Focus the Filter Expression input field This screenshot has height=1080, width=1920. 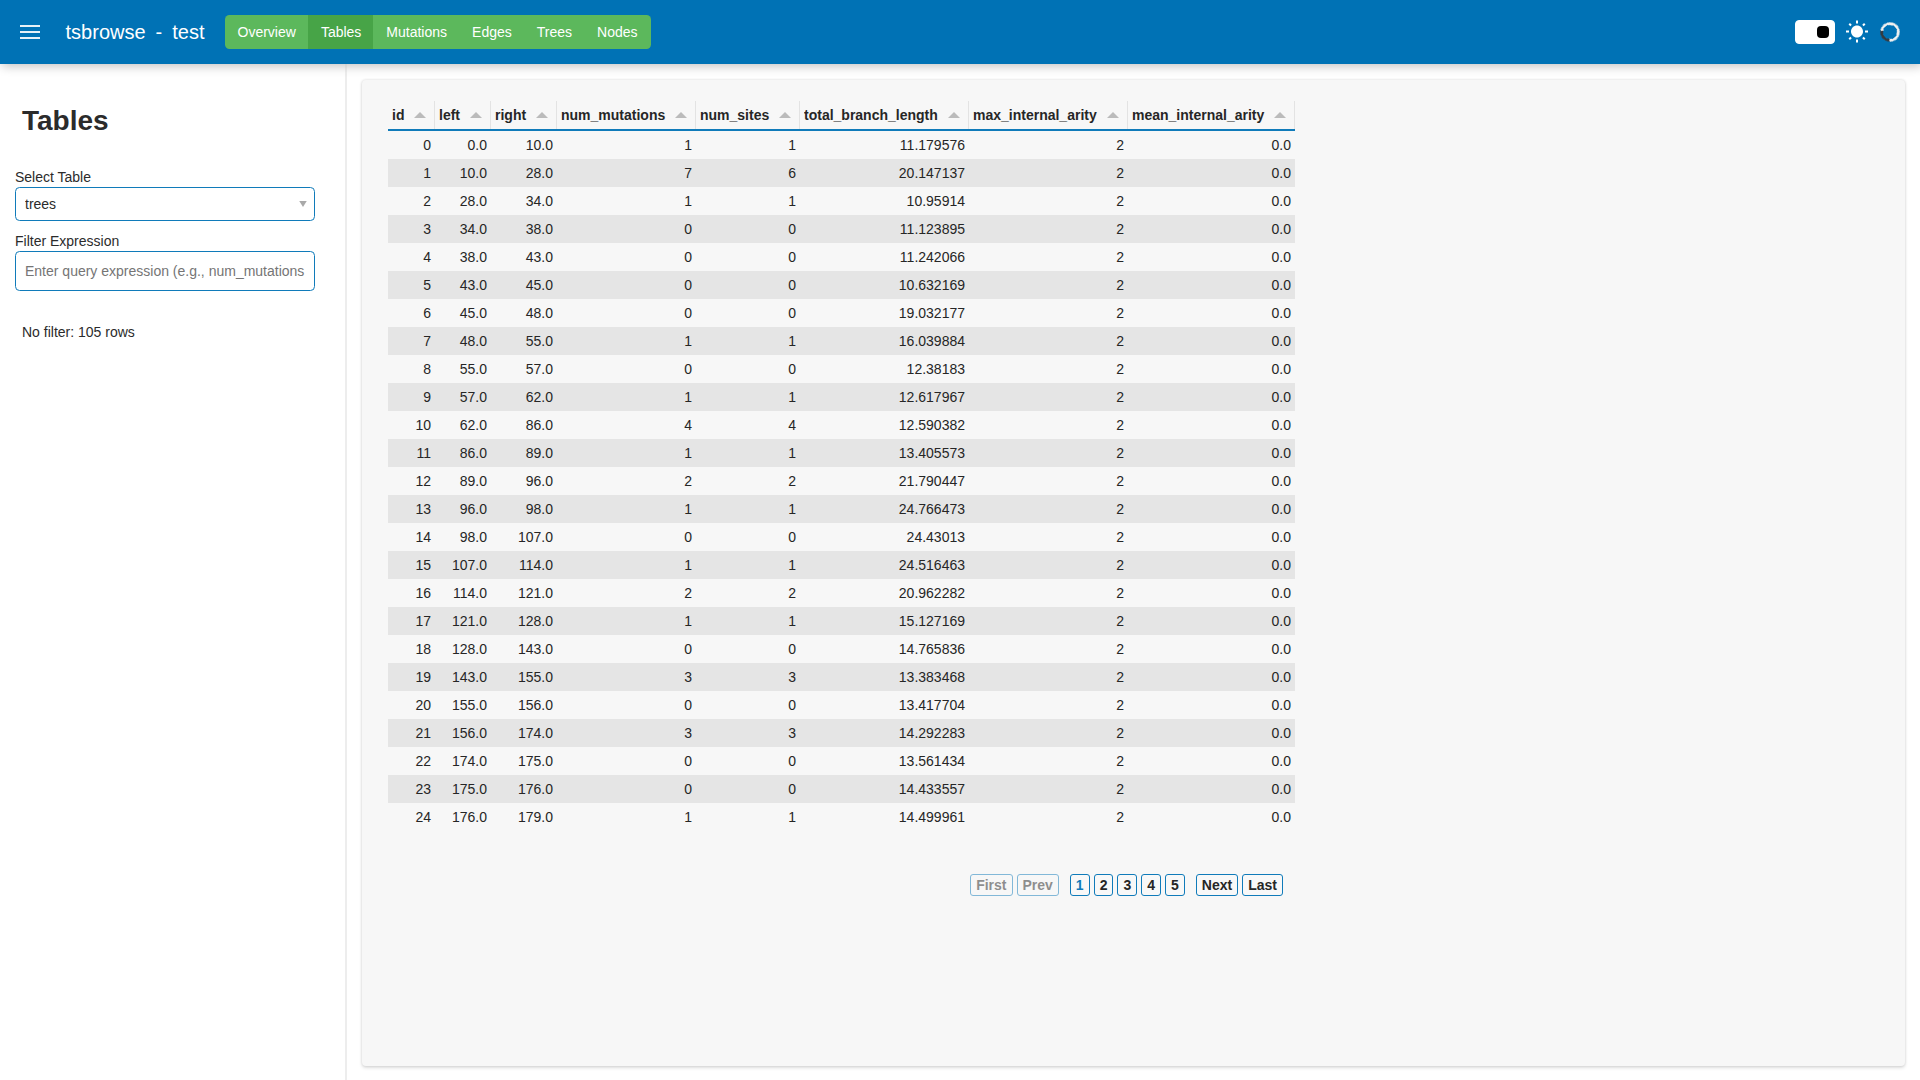(x=165, y=271)
